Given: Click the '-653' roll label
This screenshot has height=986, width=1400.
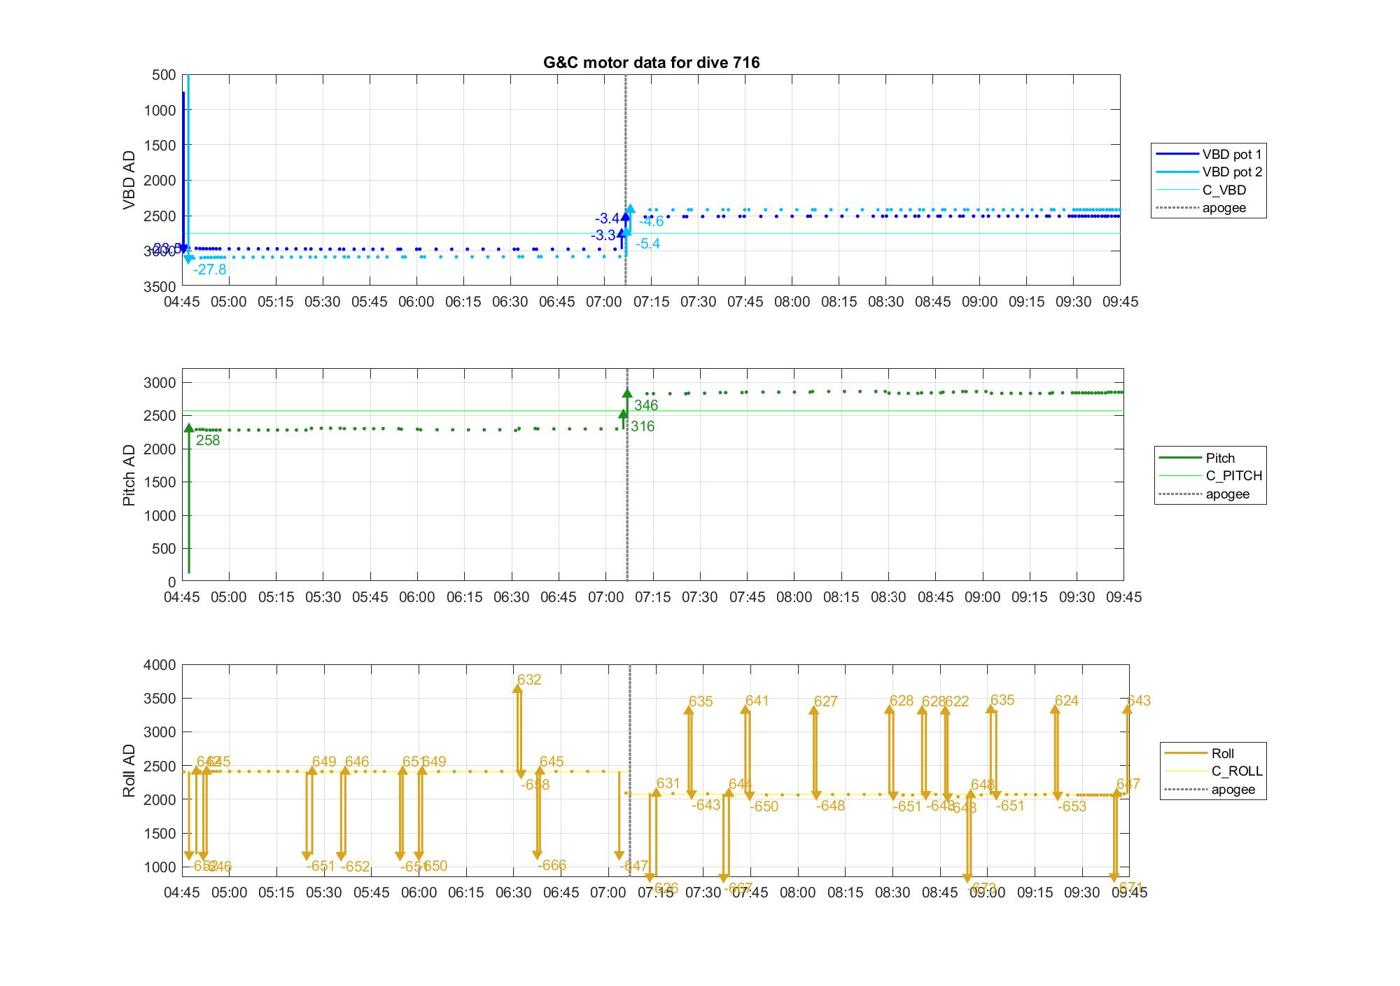Looking at the screenshot, I should (1072, 807).
